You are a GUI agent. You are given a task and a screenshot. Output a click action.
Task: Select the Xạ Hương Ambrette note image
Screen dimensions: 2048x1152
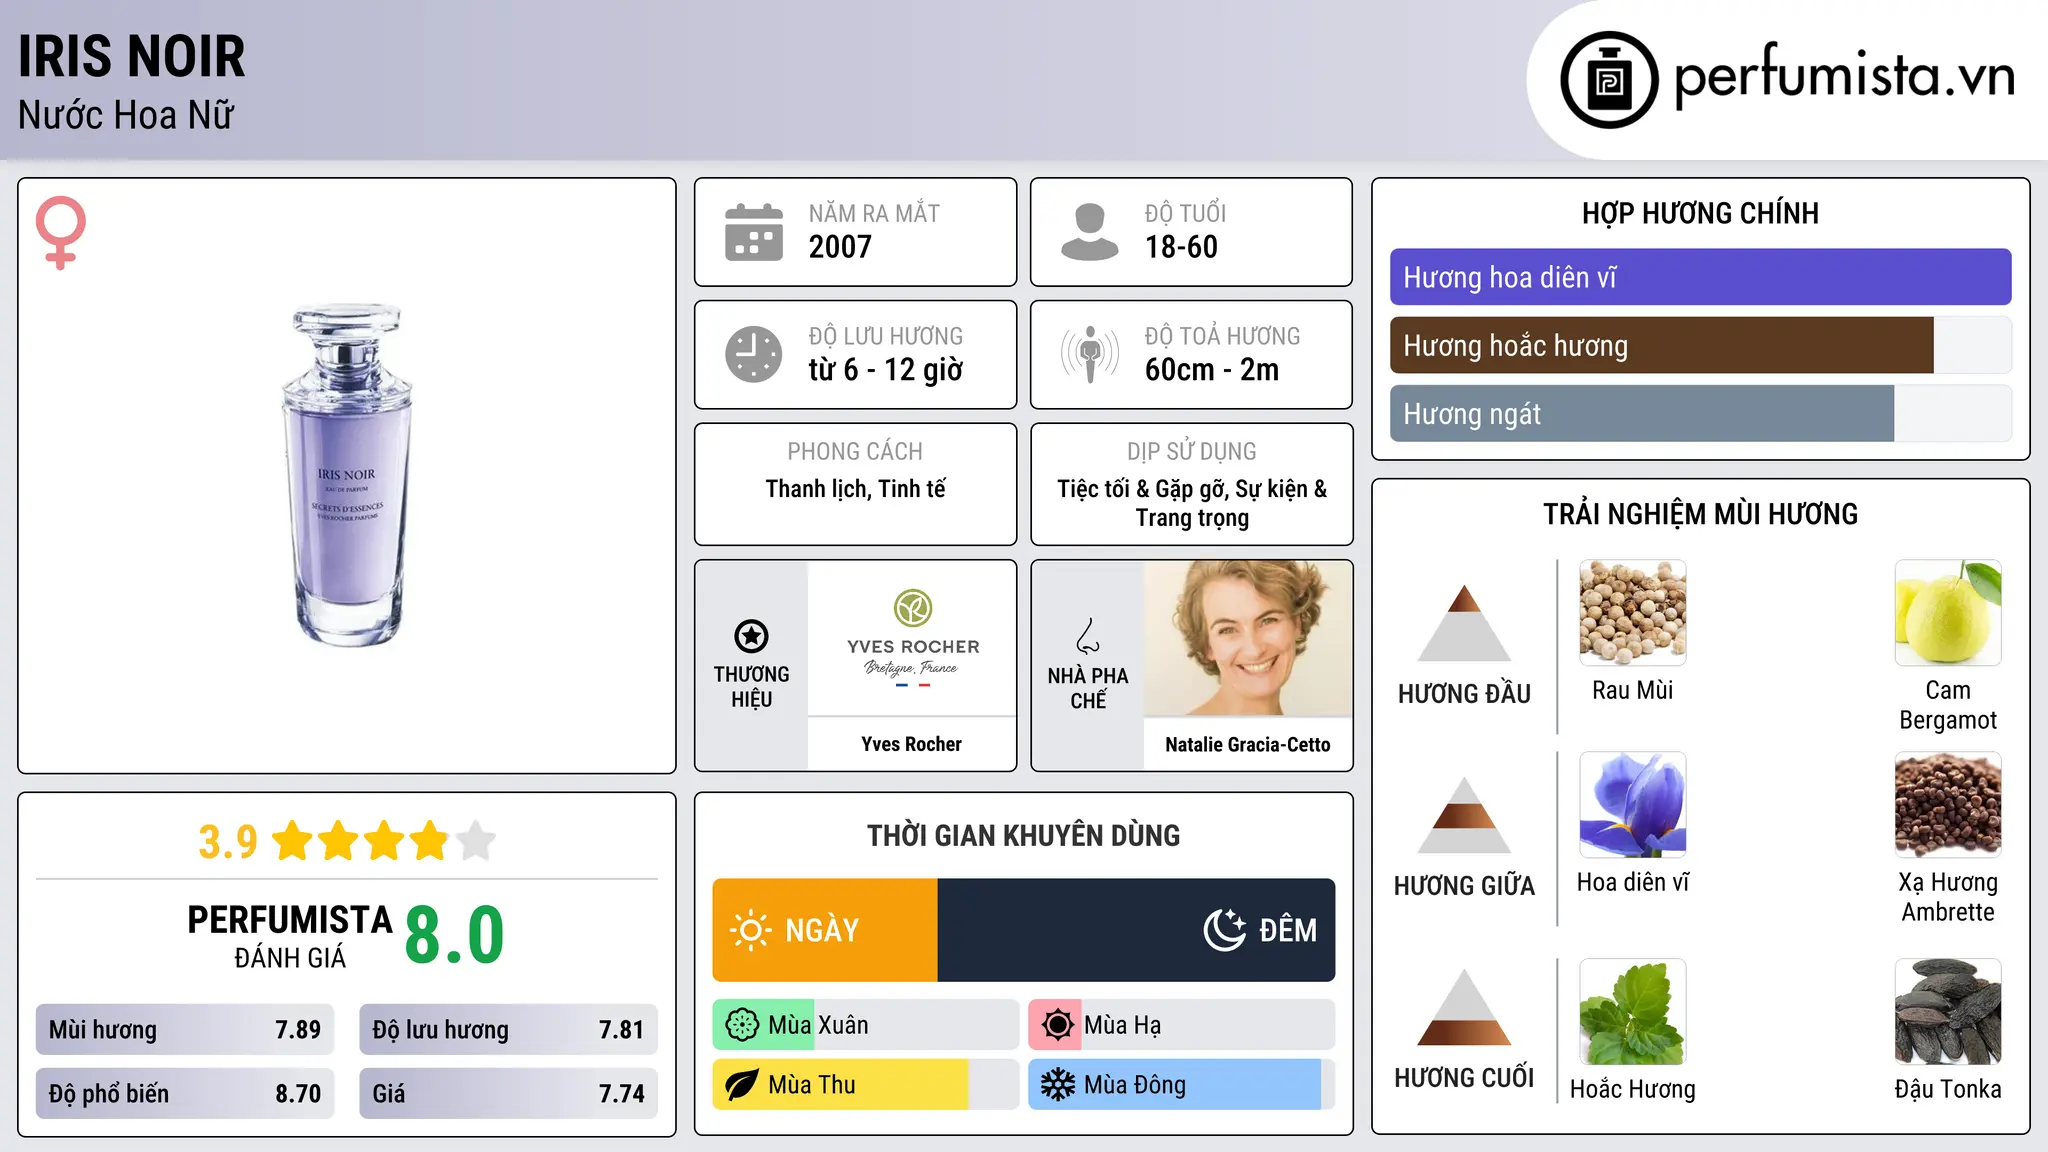1948,805
